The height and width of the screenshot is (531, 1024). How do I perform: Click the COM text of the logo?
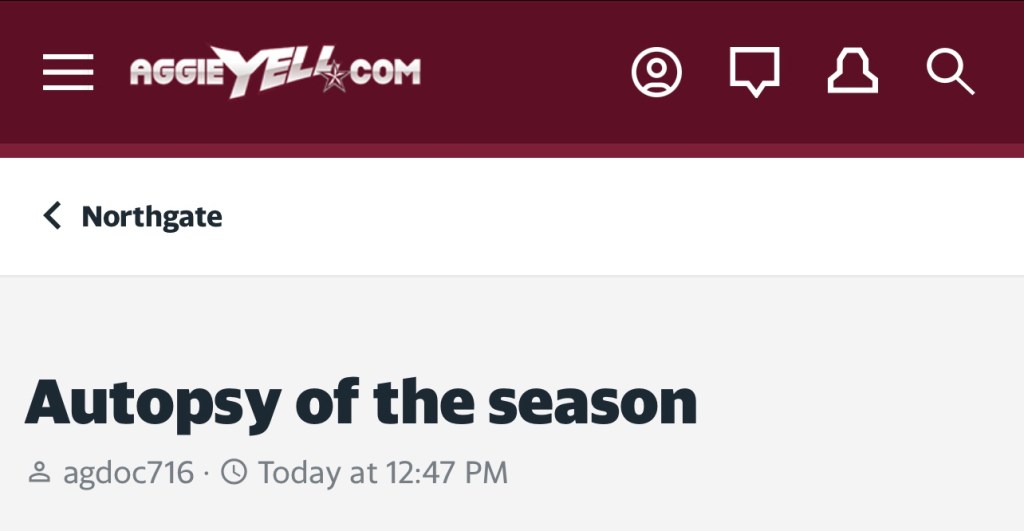pos(383,73)
